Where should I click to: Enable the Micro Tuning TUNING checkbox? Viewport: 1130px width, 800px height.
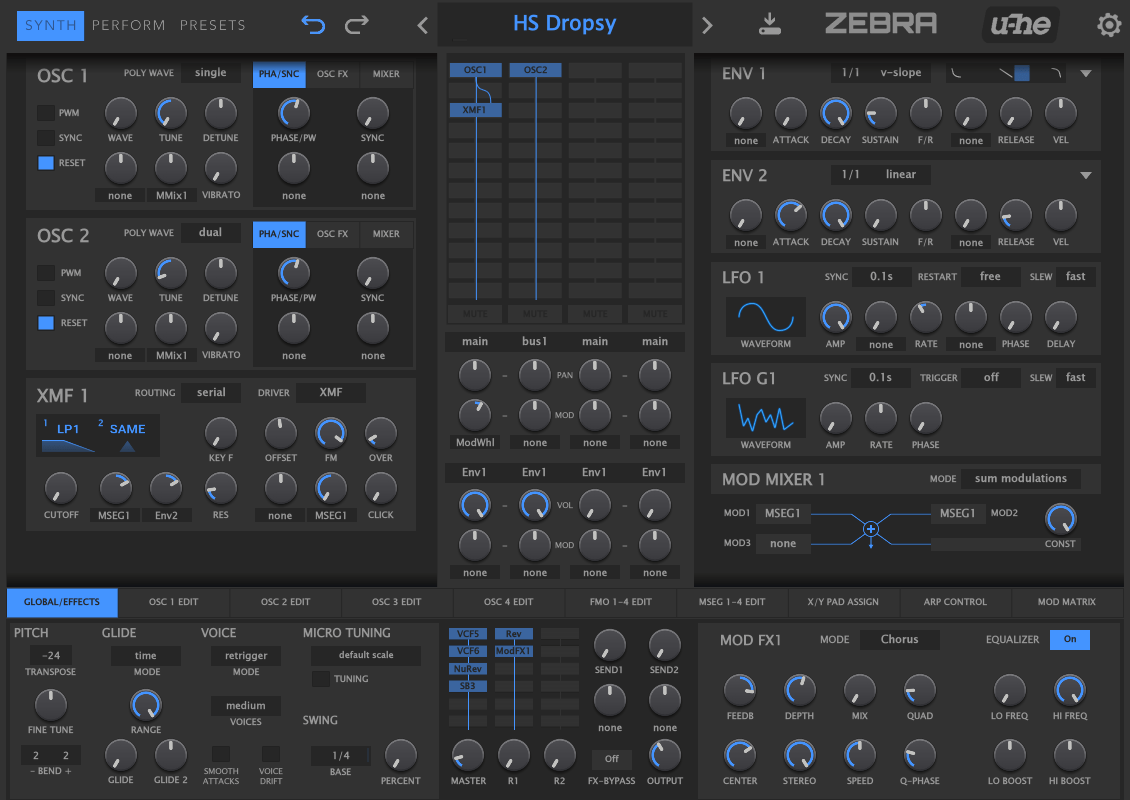(321, 679)
